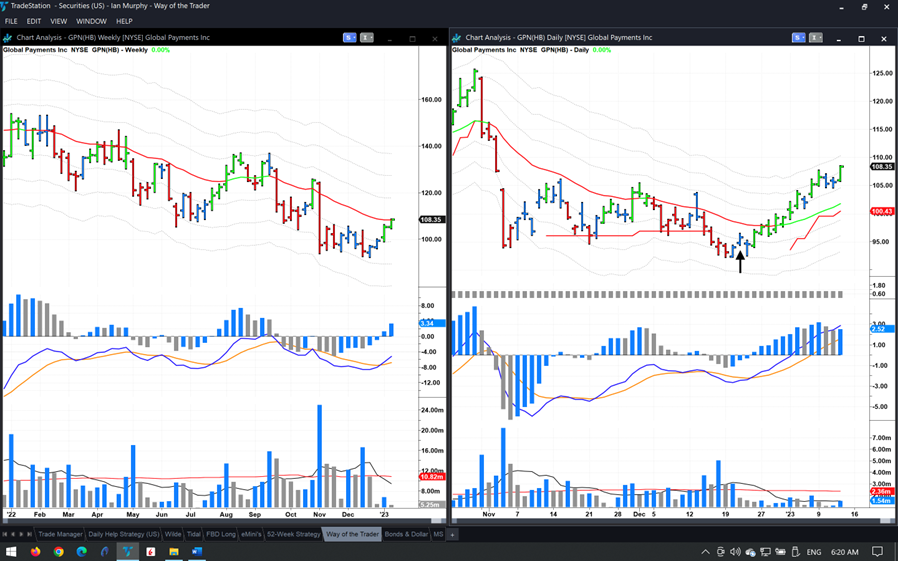Switch to the Tidal workspace tab
898x561 pixels.
[x=194, y=534]
